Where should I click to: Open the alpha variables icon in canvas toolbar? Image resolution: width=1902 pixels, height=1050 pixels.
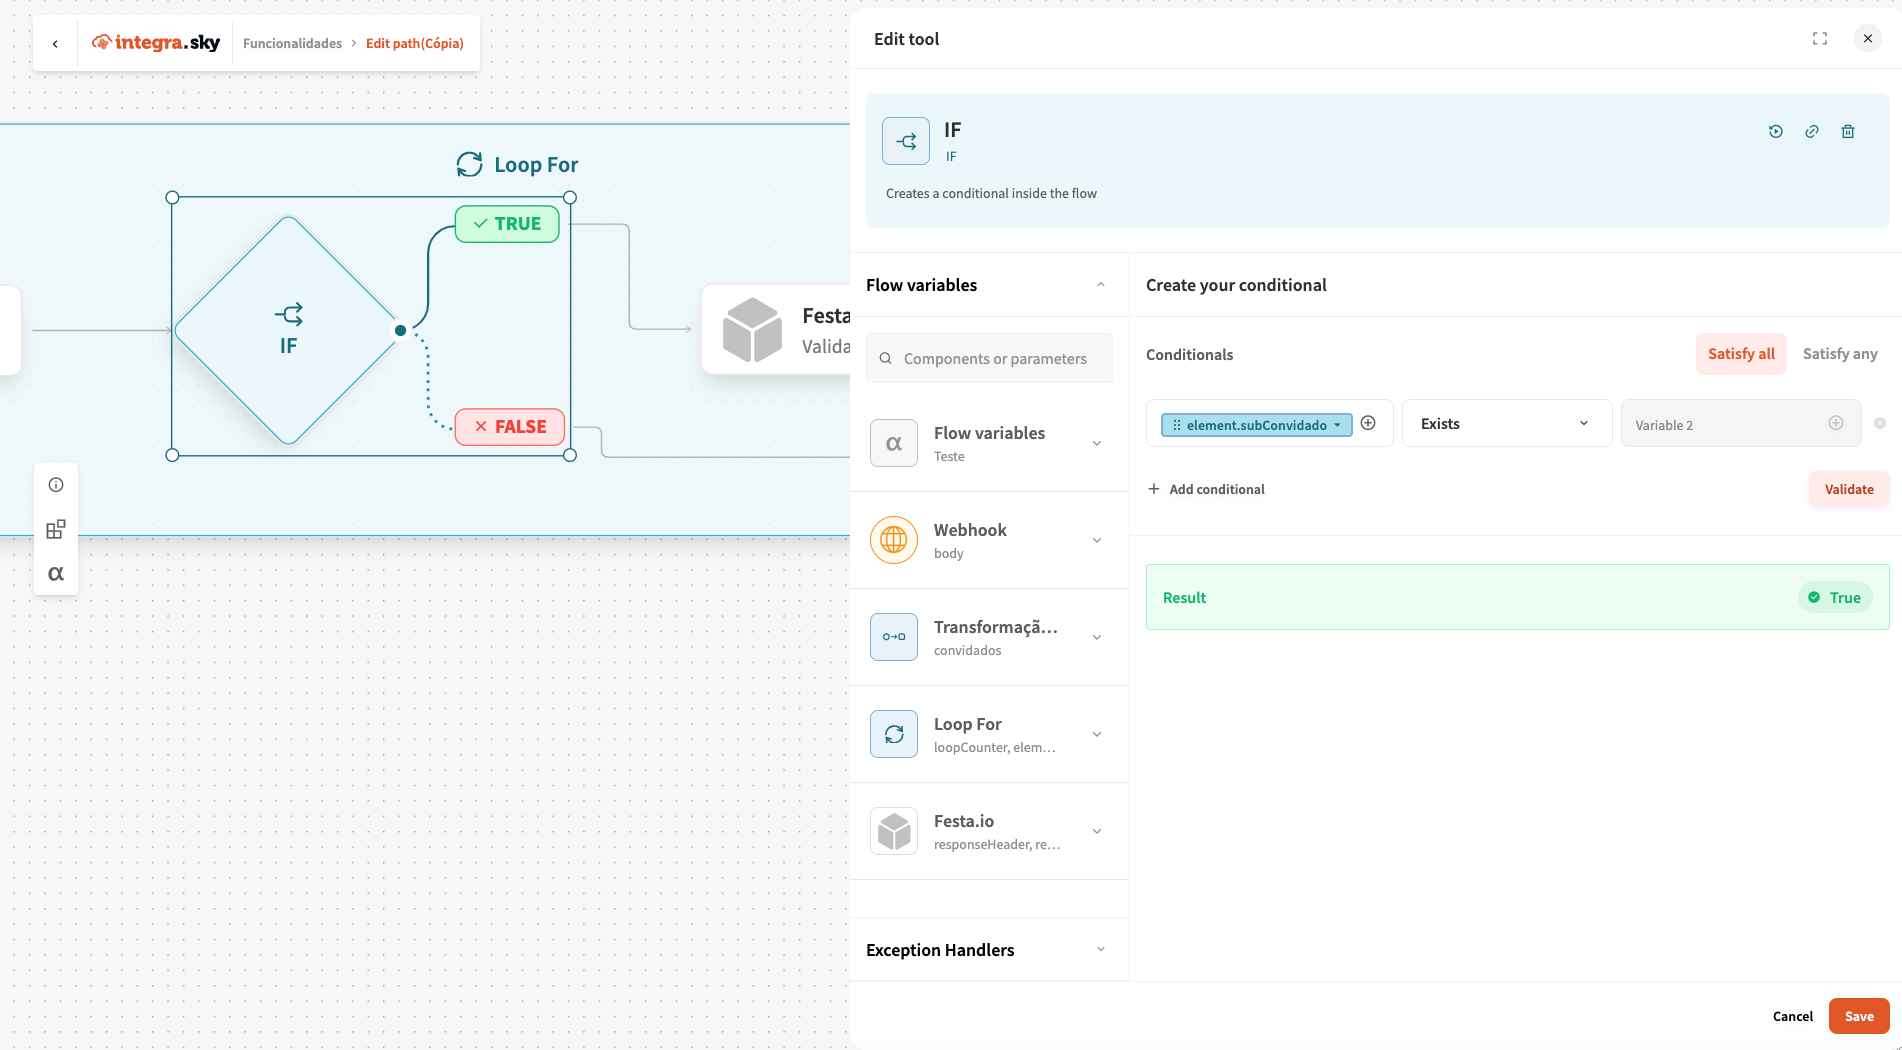(56, 573)
